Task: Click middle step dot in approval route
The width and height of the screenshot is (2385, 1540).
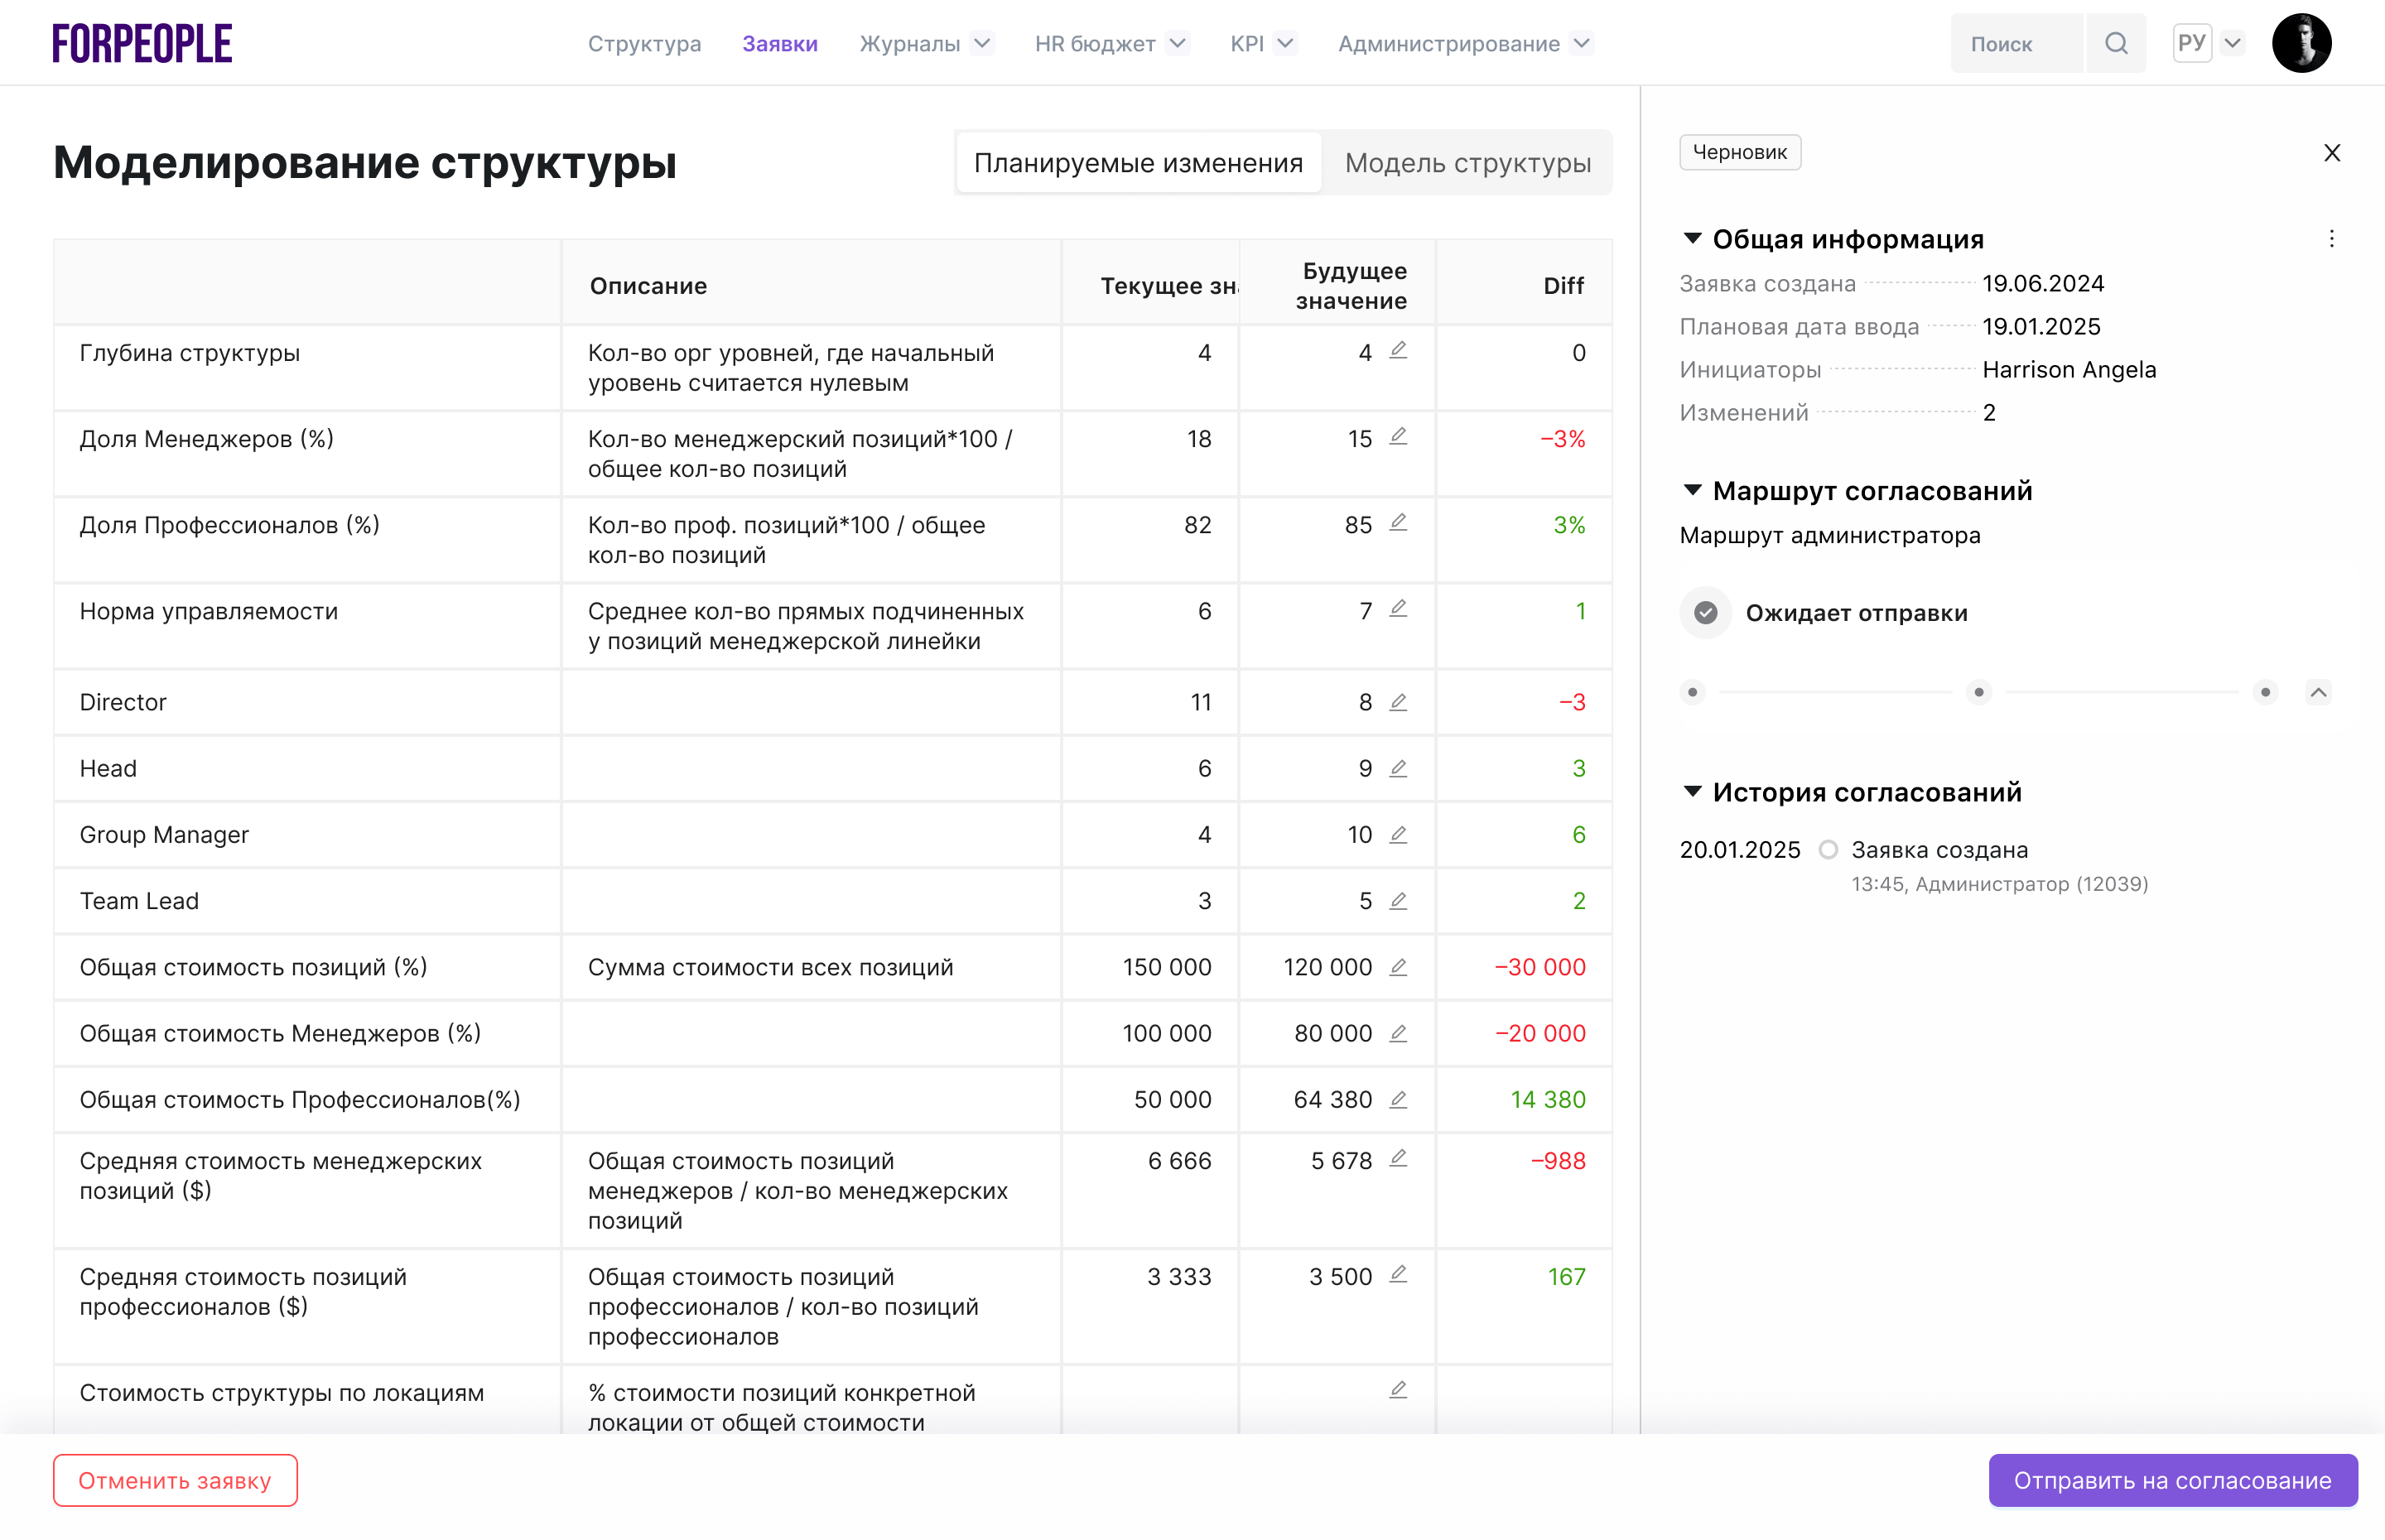Action: [x=1978, y=692]
